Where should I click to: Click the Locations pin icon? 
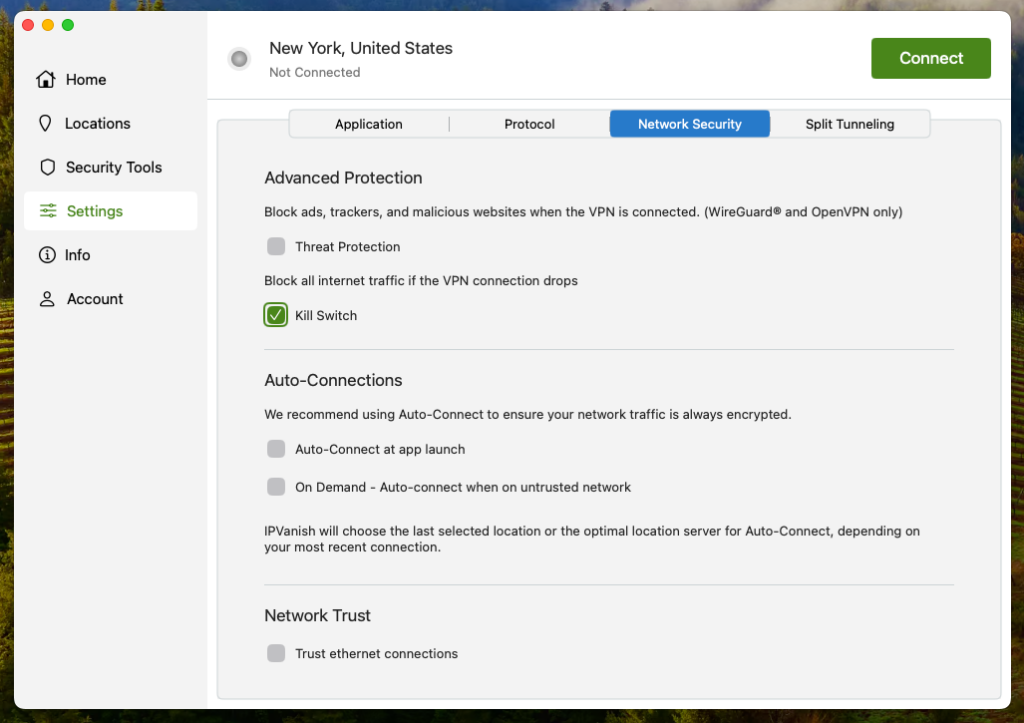(45, 123)
